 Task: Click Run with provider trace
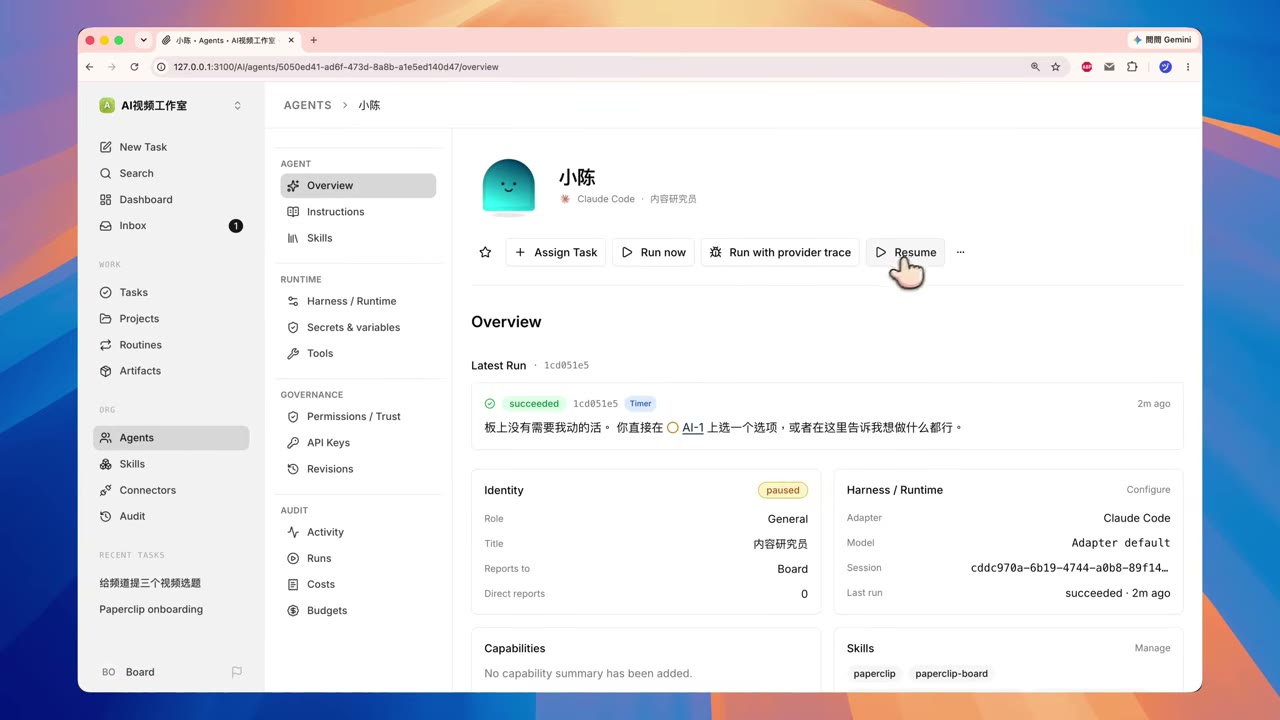tap(780, 252)
